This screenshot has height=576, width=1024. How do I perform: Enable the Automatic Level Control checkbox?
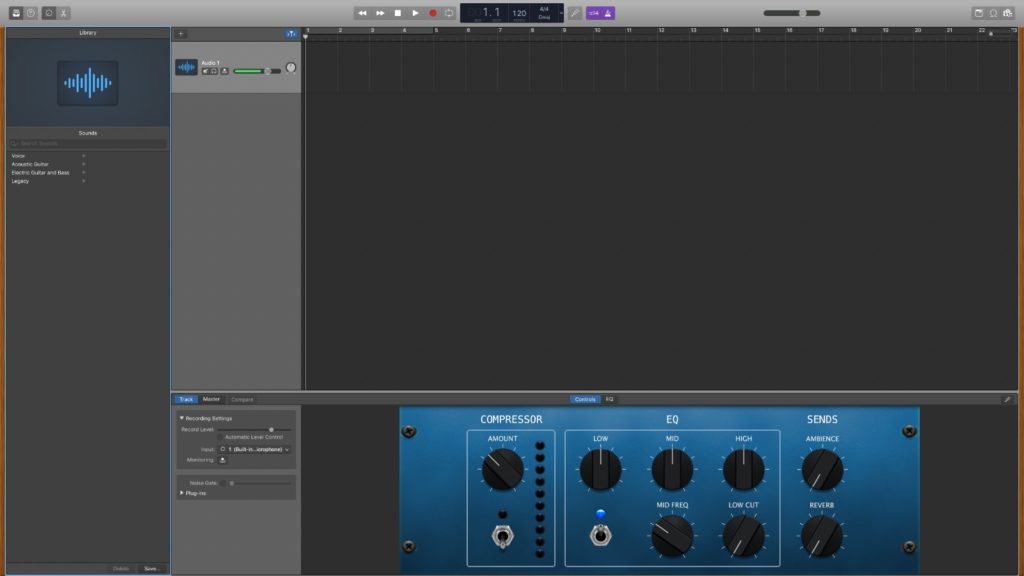pyautogui.click(x=220, y=437)
